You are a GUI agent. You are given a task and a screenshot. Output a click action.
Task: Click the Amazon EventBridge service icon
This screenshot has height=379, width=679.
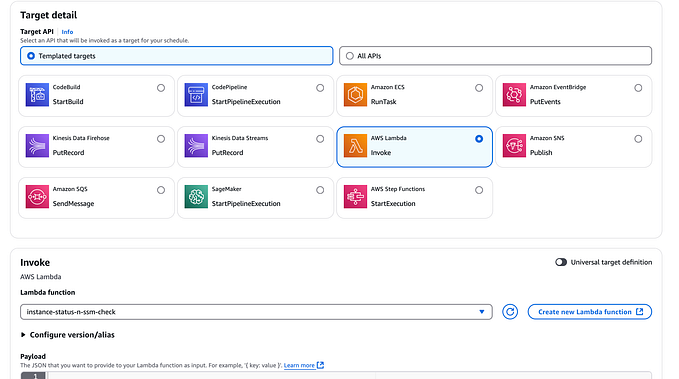click(x=514, y=95)
